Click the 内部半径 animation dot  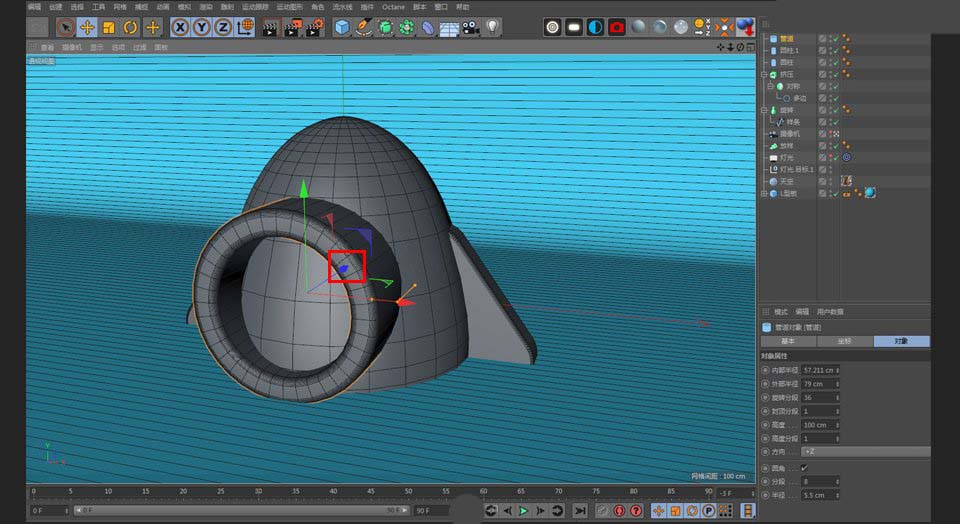tap(765, 370)
